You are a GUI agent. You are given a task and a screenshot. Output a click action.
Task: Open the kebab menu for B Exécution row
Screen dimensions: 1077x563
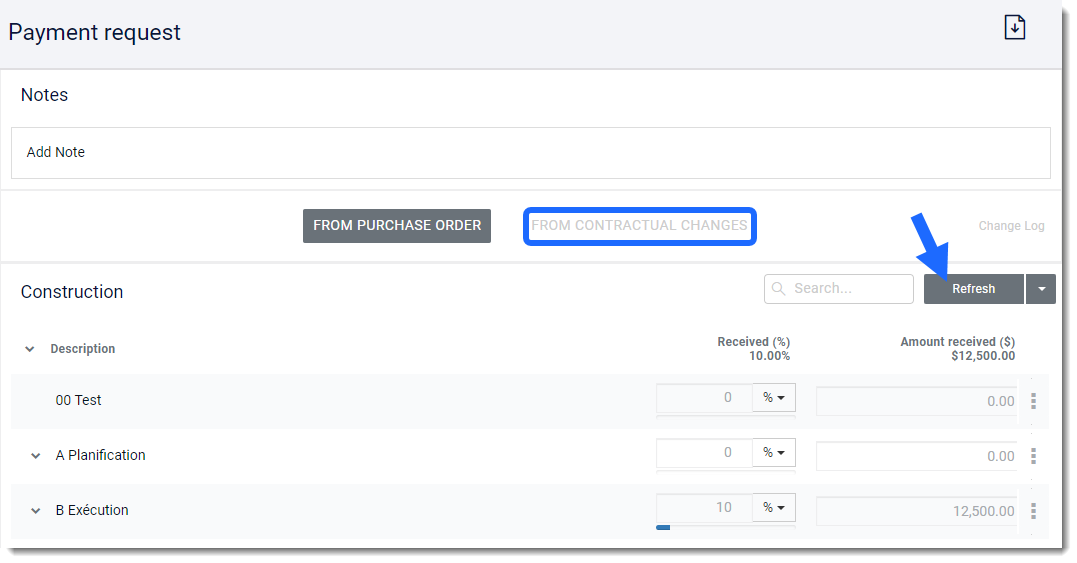pyautogui.click(x=1033, y=511)
